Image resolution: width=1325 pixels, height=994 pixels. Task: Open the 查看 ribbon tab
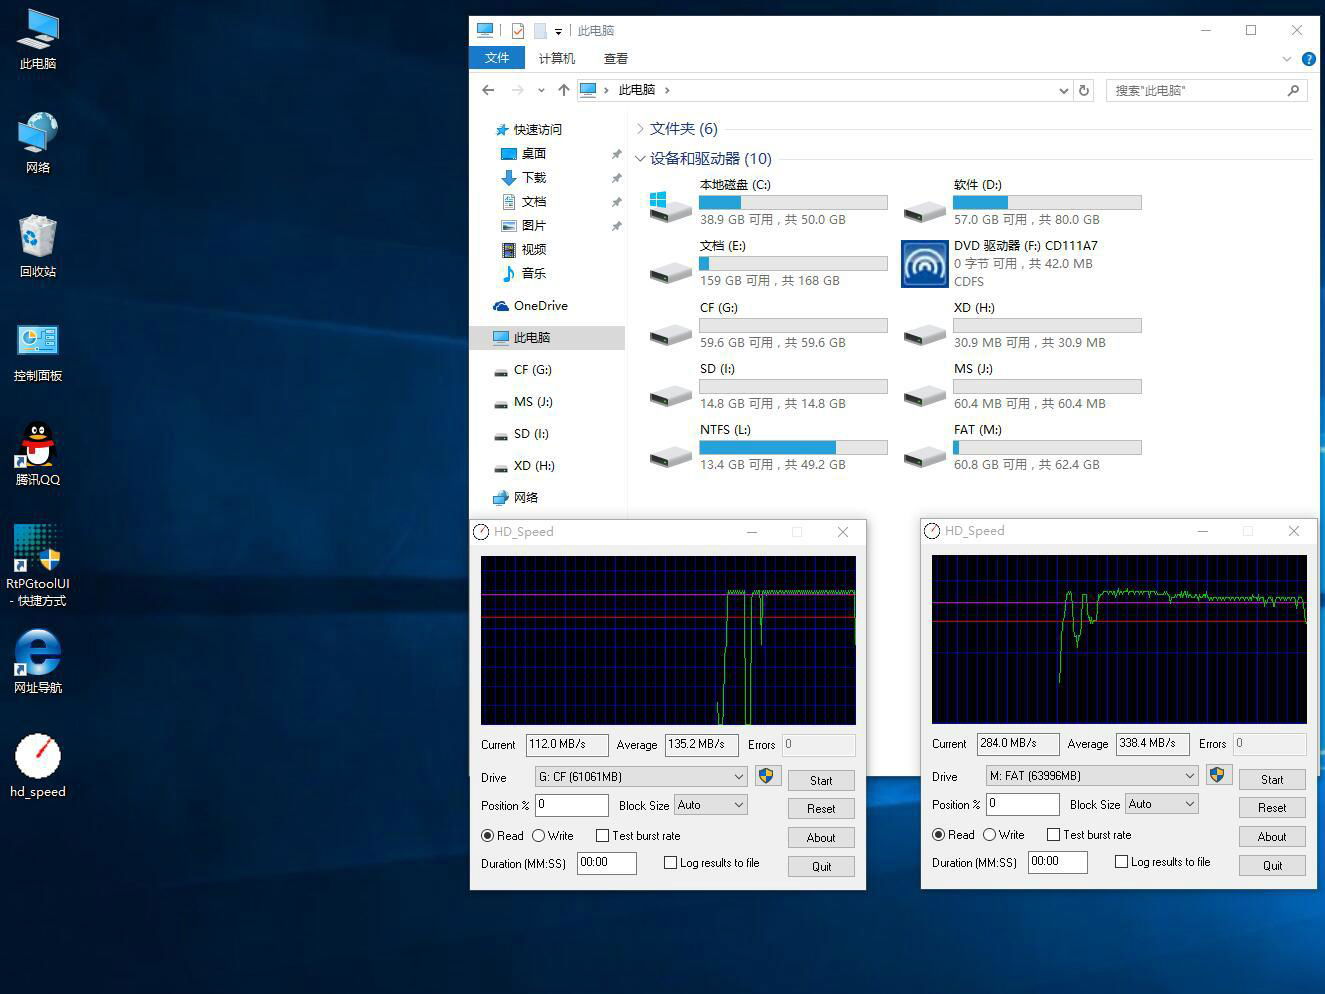click(x=616, y=59)
